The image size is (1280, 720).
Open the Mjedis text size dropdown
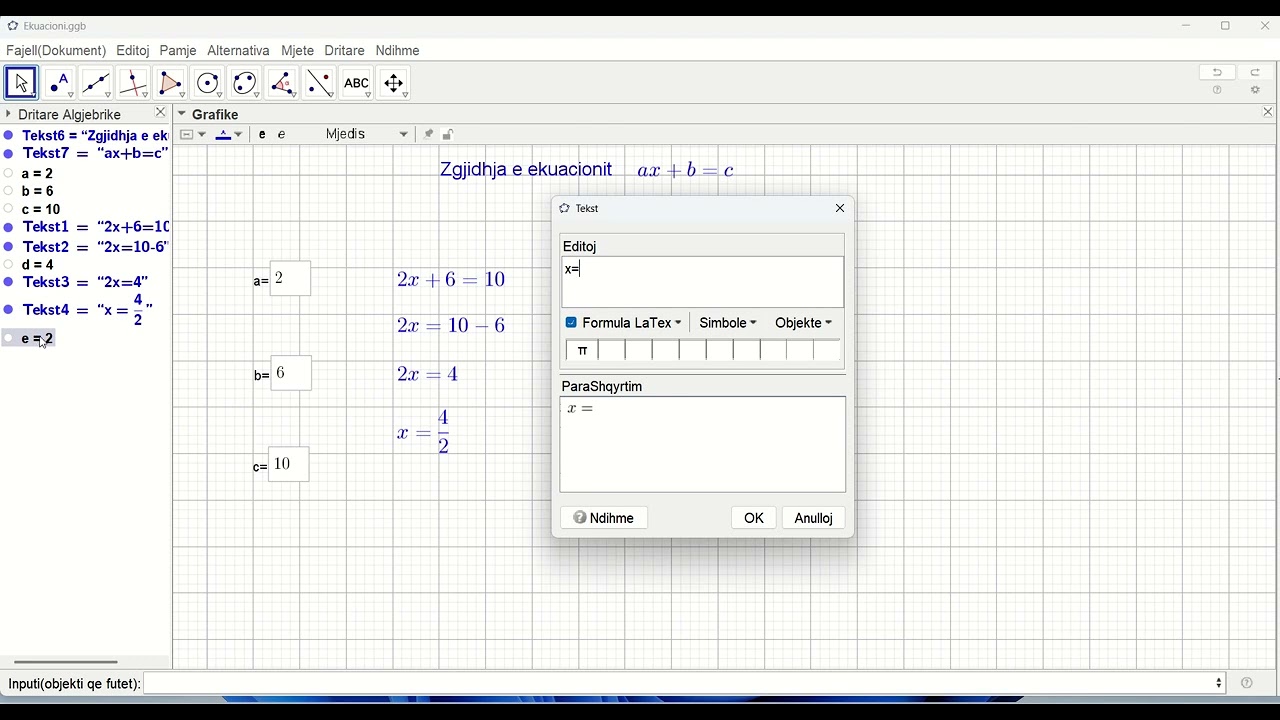pos(366,134)
